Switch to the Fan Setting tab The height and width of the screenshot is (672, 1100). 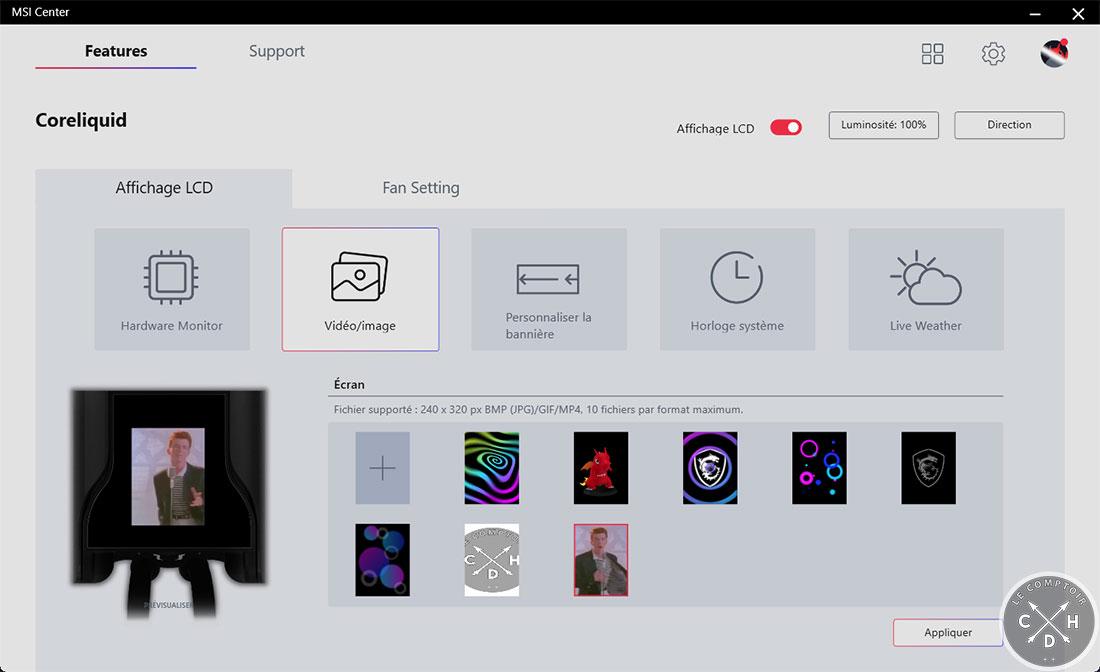[421, 188]
